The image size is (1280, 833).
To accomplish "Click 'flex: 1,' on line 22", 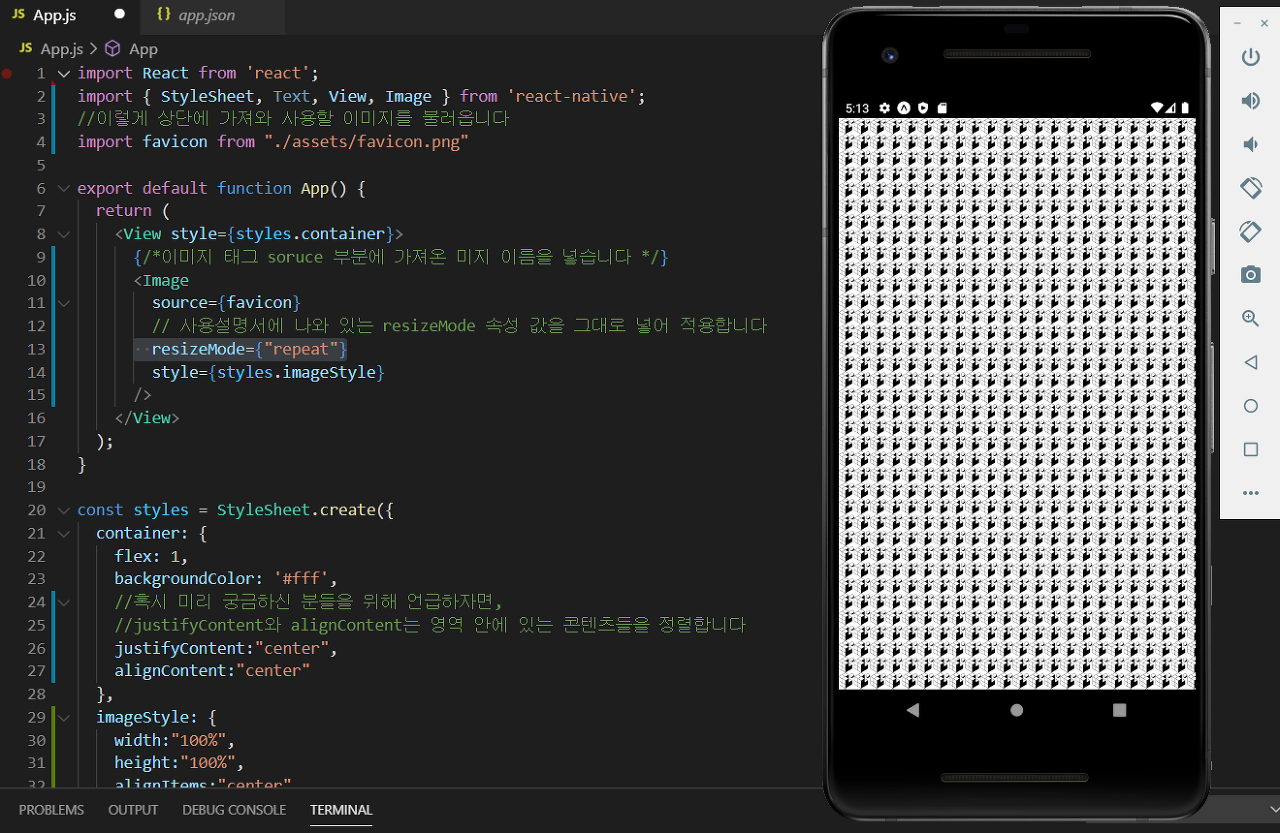I will point(151,556).
